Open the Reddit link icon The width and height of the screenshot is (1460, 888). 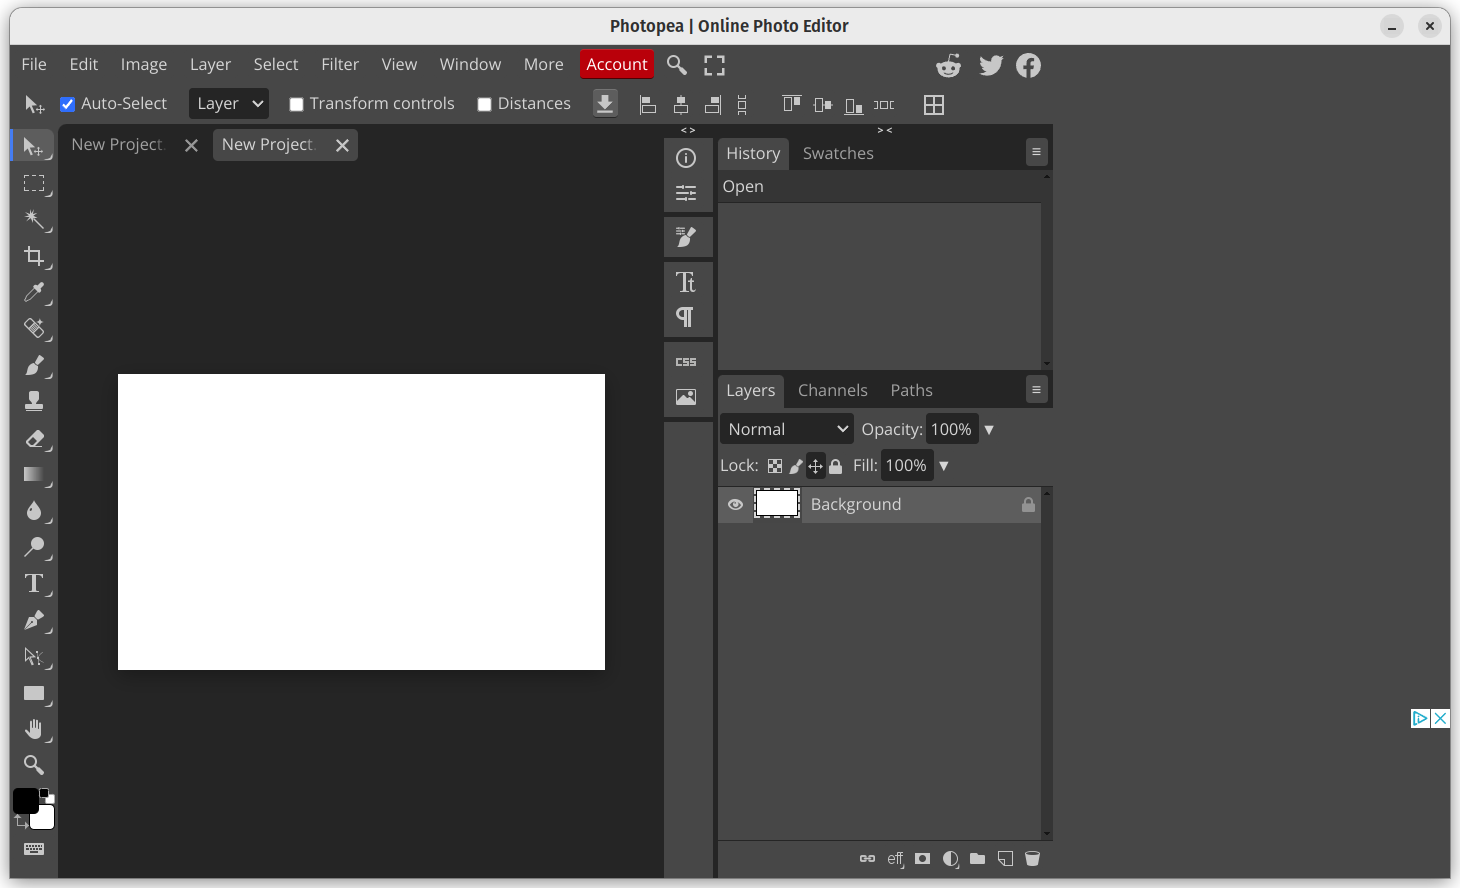pos(948,66)
